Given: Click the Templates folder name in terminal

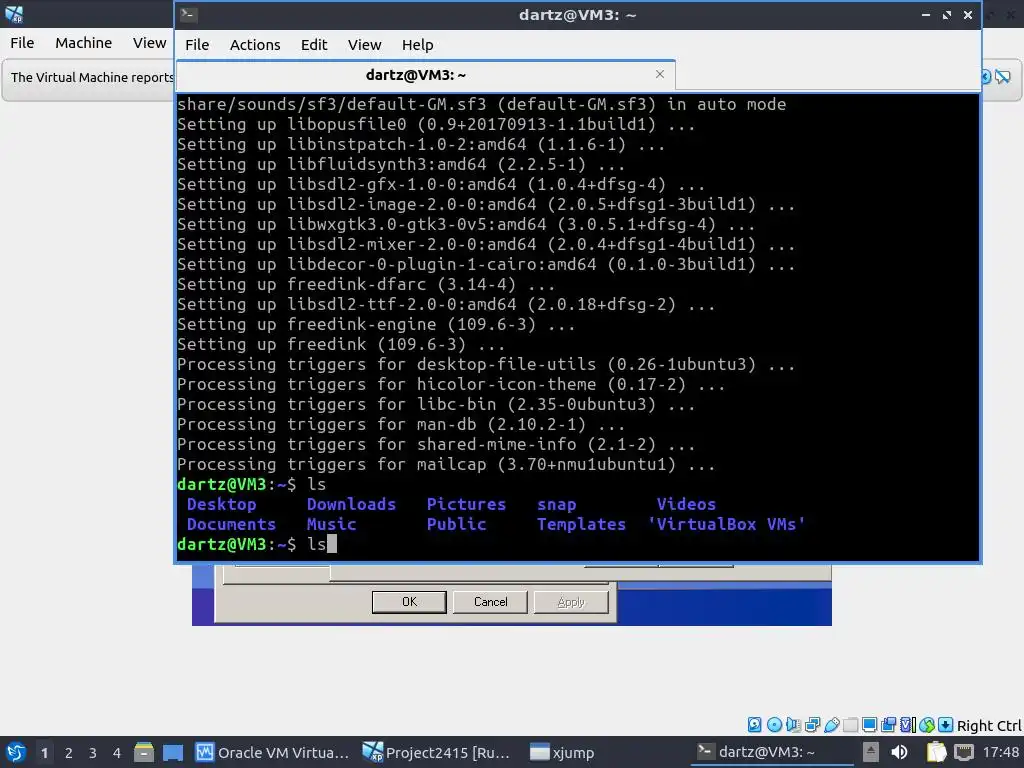Looking at the screenshot, I should click(x=581, y=524).
